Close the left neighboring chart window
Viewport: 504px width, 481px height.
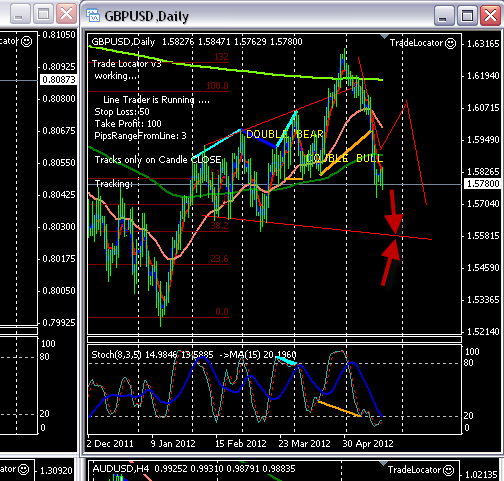coord(67,14)
